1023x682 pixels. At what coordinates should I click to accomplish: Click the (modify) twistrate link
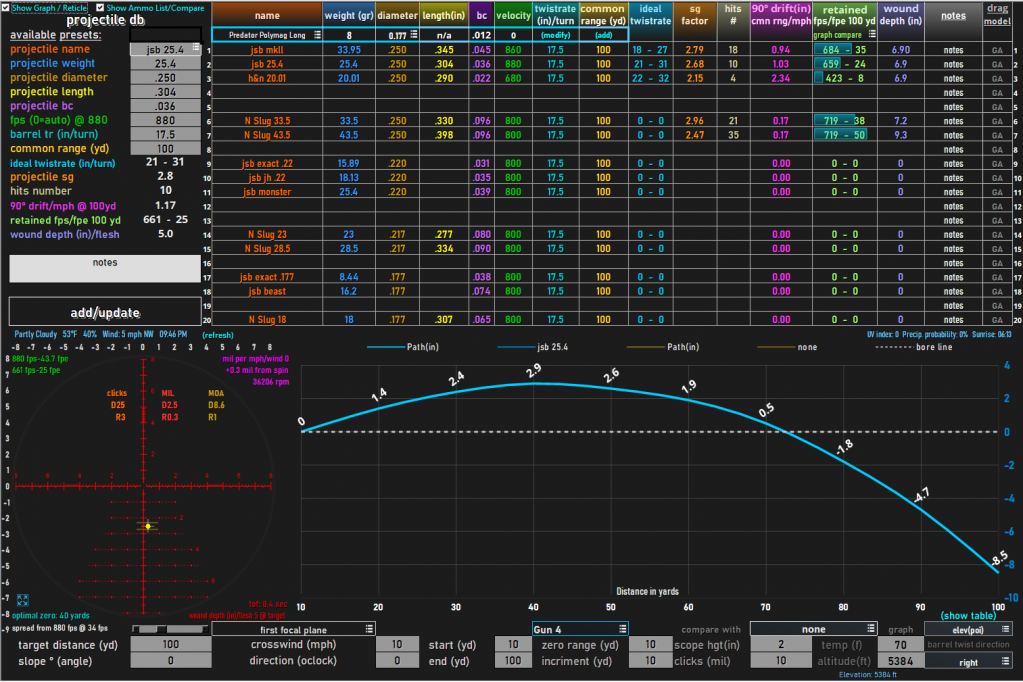tap(555, 35)
